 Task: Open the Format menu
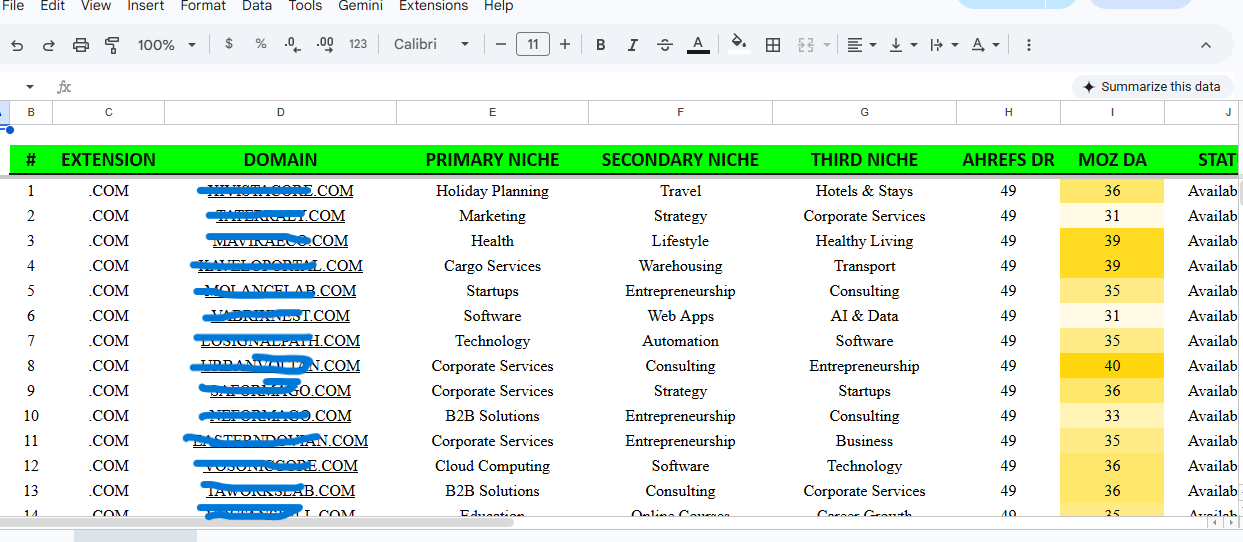[203, 6]
